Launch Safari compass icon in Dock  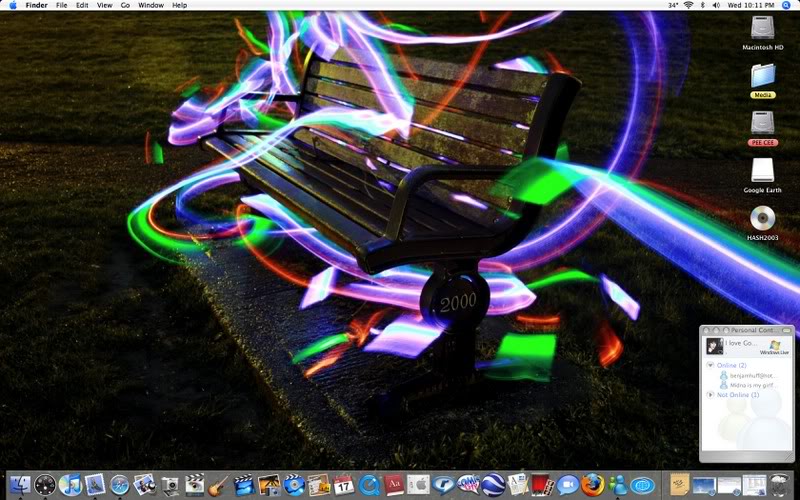tap(120, 485)
